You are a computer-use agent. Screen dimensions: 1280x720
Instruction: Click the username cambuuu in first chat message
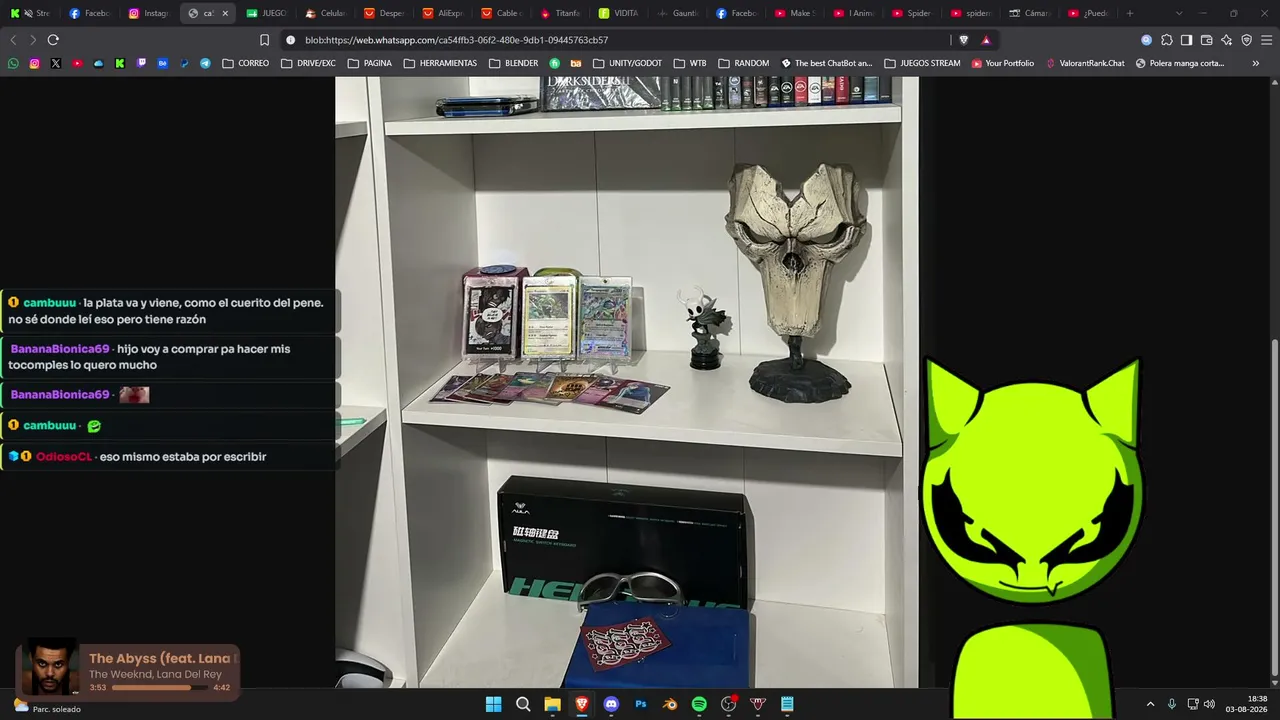pyautogui.click(x=50, y=302)
